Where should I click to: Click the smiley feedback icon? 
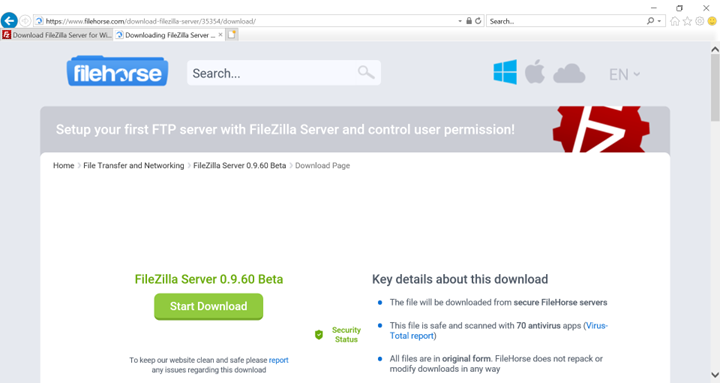click(x=712, y=21)
